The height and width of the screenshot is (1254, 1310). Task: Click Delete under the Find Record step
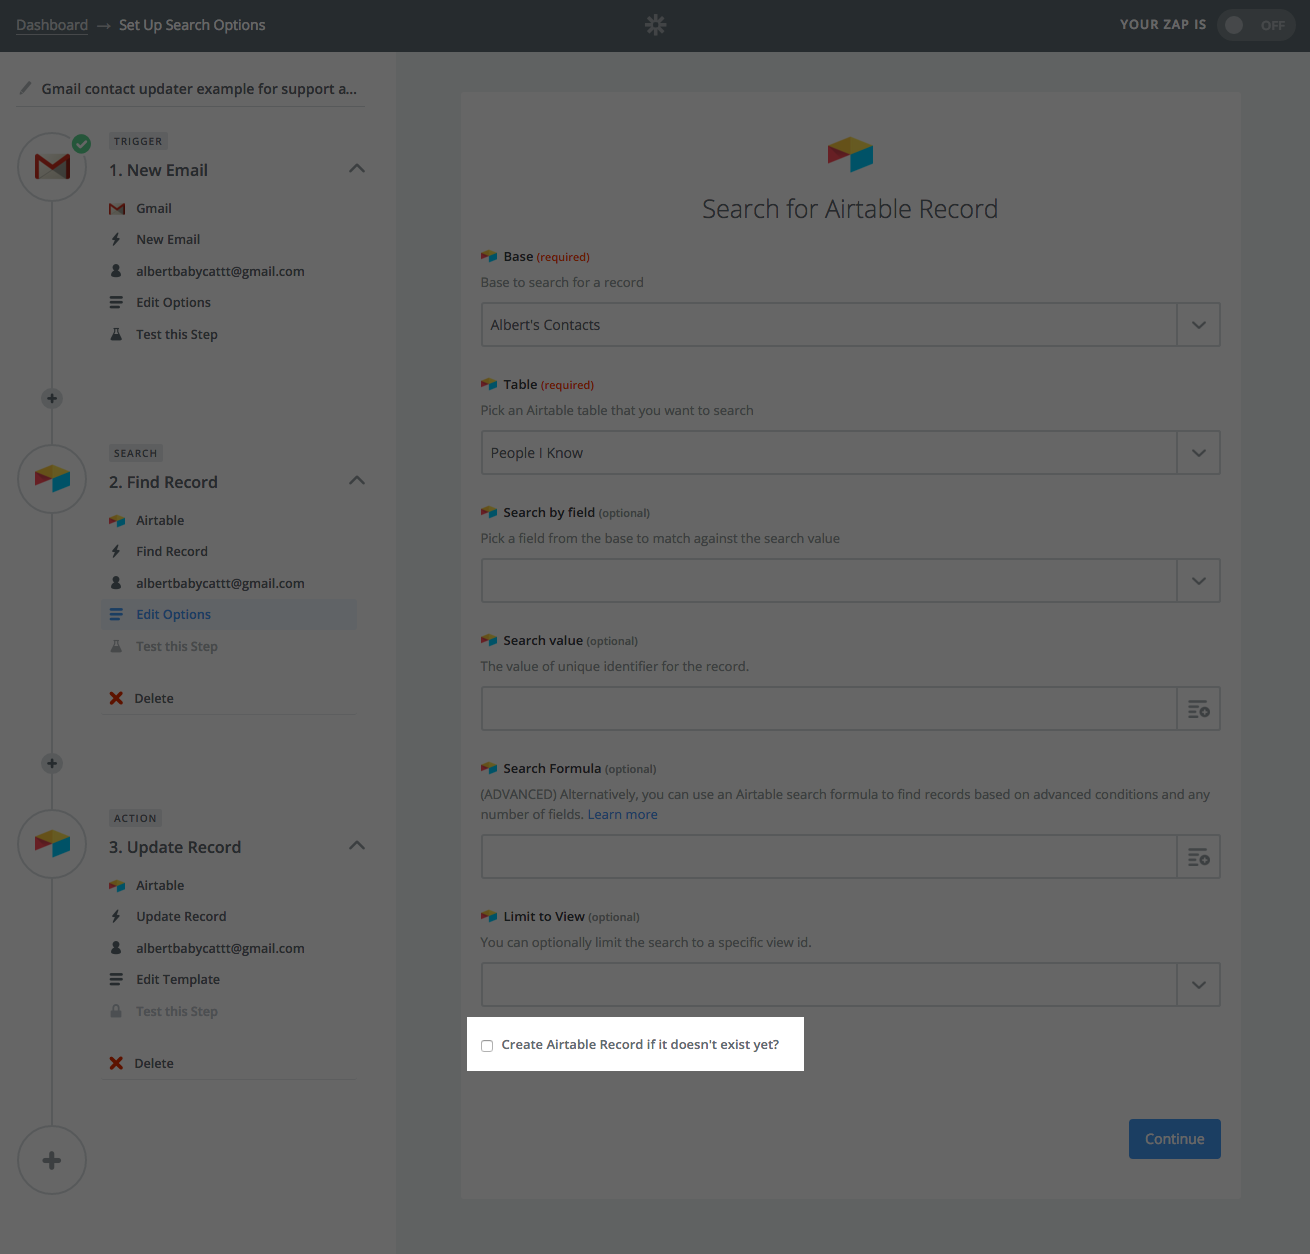154,699
